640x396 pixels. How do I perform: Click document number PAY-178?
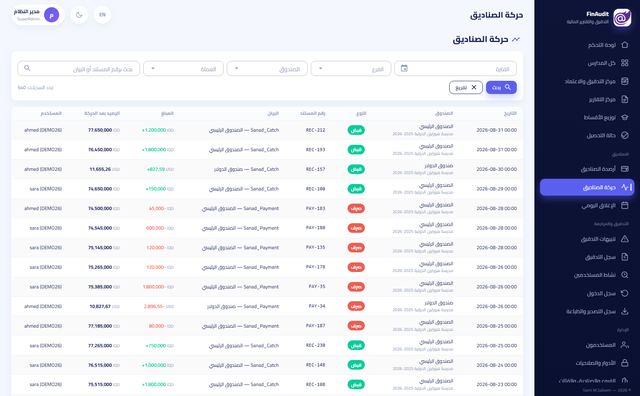click(316, 267)
